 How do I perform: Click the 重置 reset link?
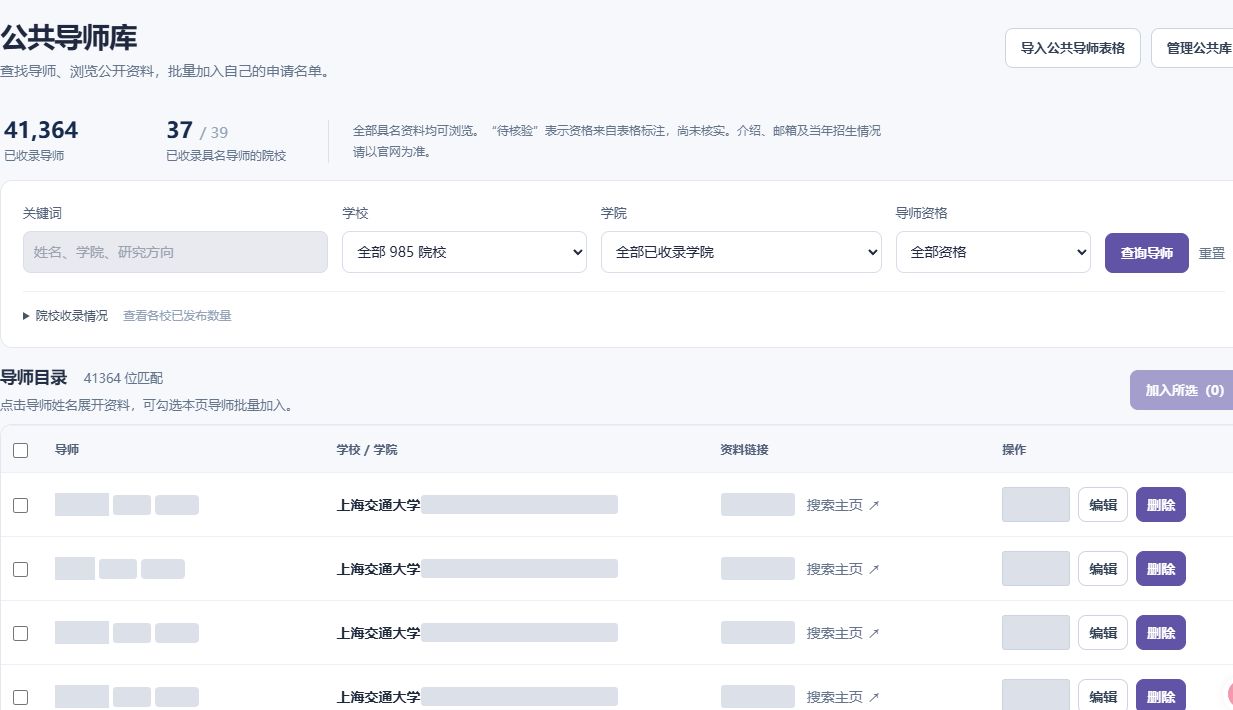click(1211, 253)
